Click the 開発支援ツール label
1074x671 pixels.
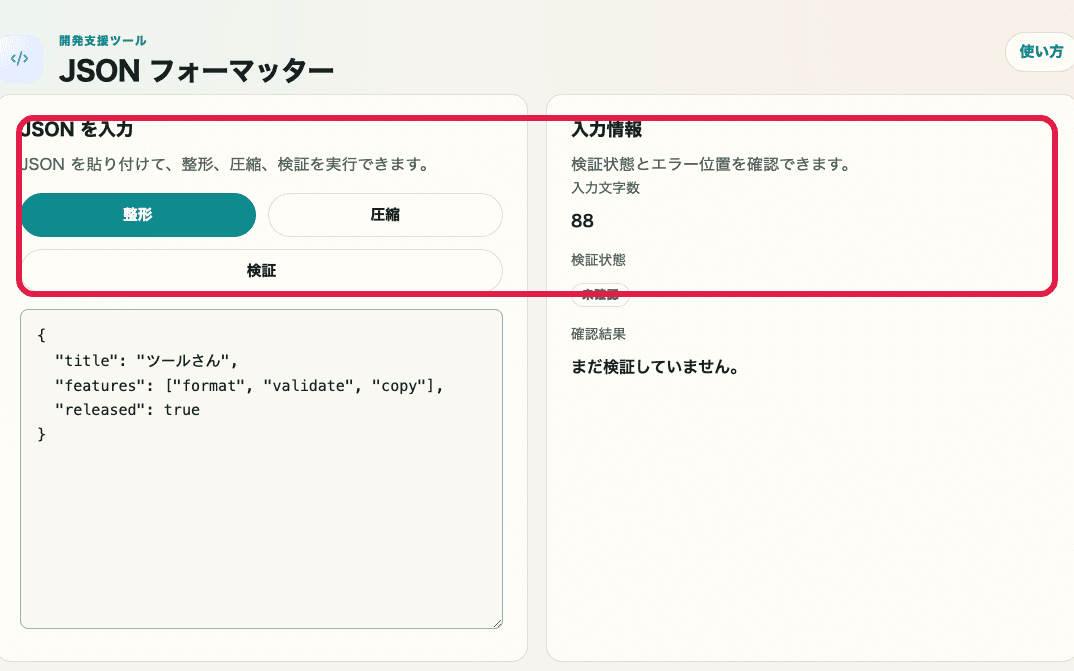pos(103,40)
